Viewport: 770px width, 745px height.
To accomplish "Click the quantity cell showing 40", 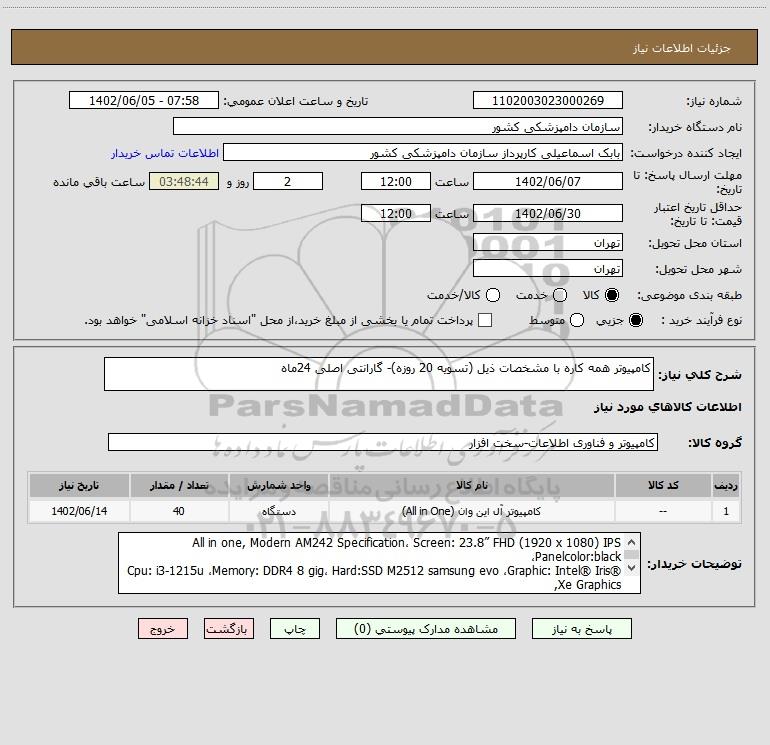I will (179, 511).
